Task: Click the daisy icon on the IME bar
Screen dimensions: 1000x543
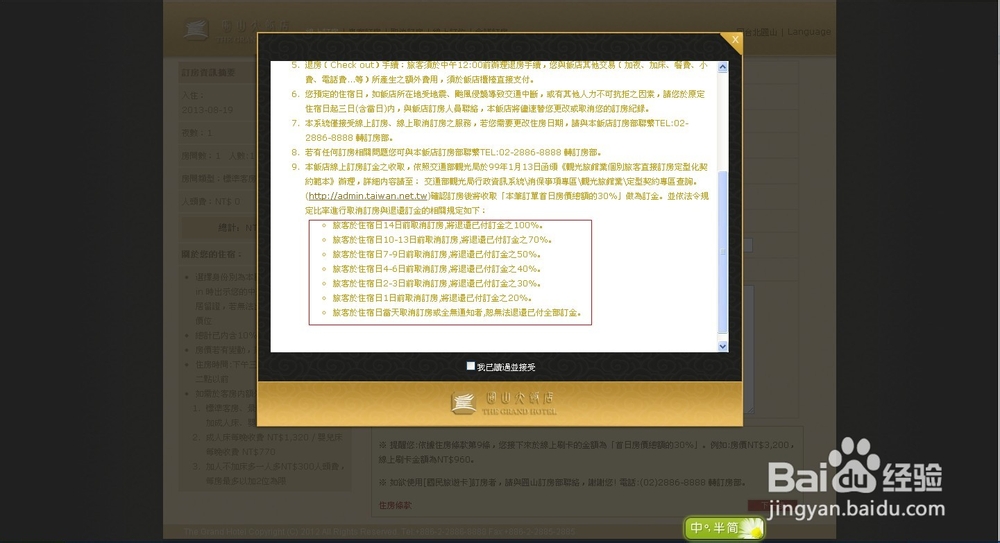Action: pos(753,528)
